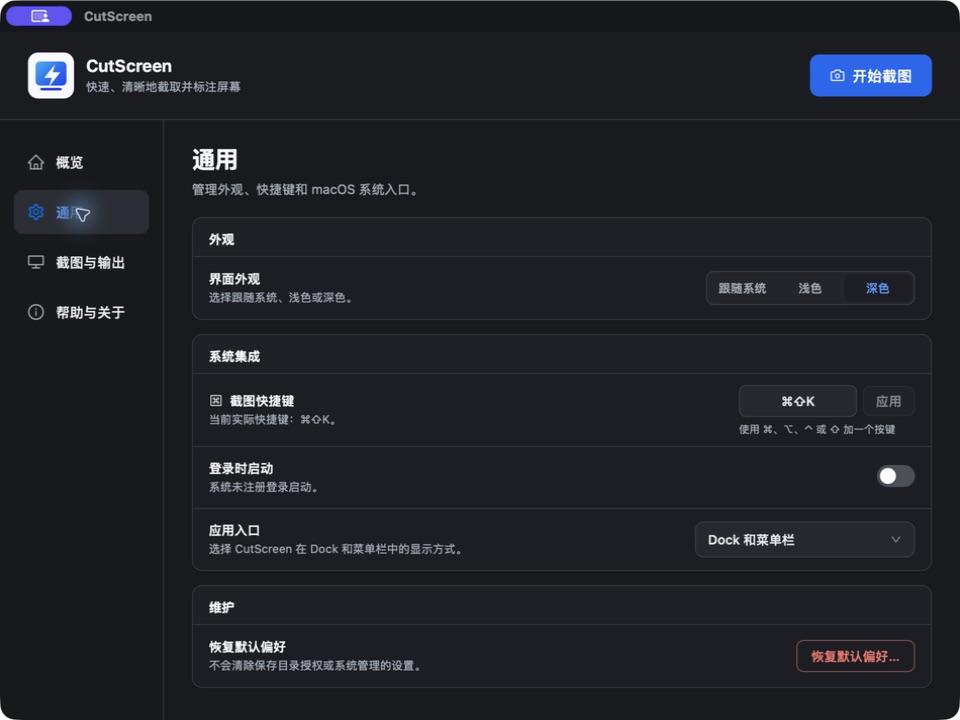
Task: Click the text 选择 CutScreen 在 Dock 和菜单栏中的显示方式。
Action: click(336, 549)
